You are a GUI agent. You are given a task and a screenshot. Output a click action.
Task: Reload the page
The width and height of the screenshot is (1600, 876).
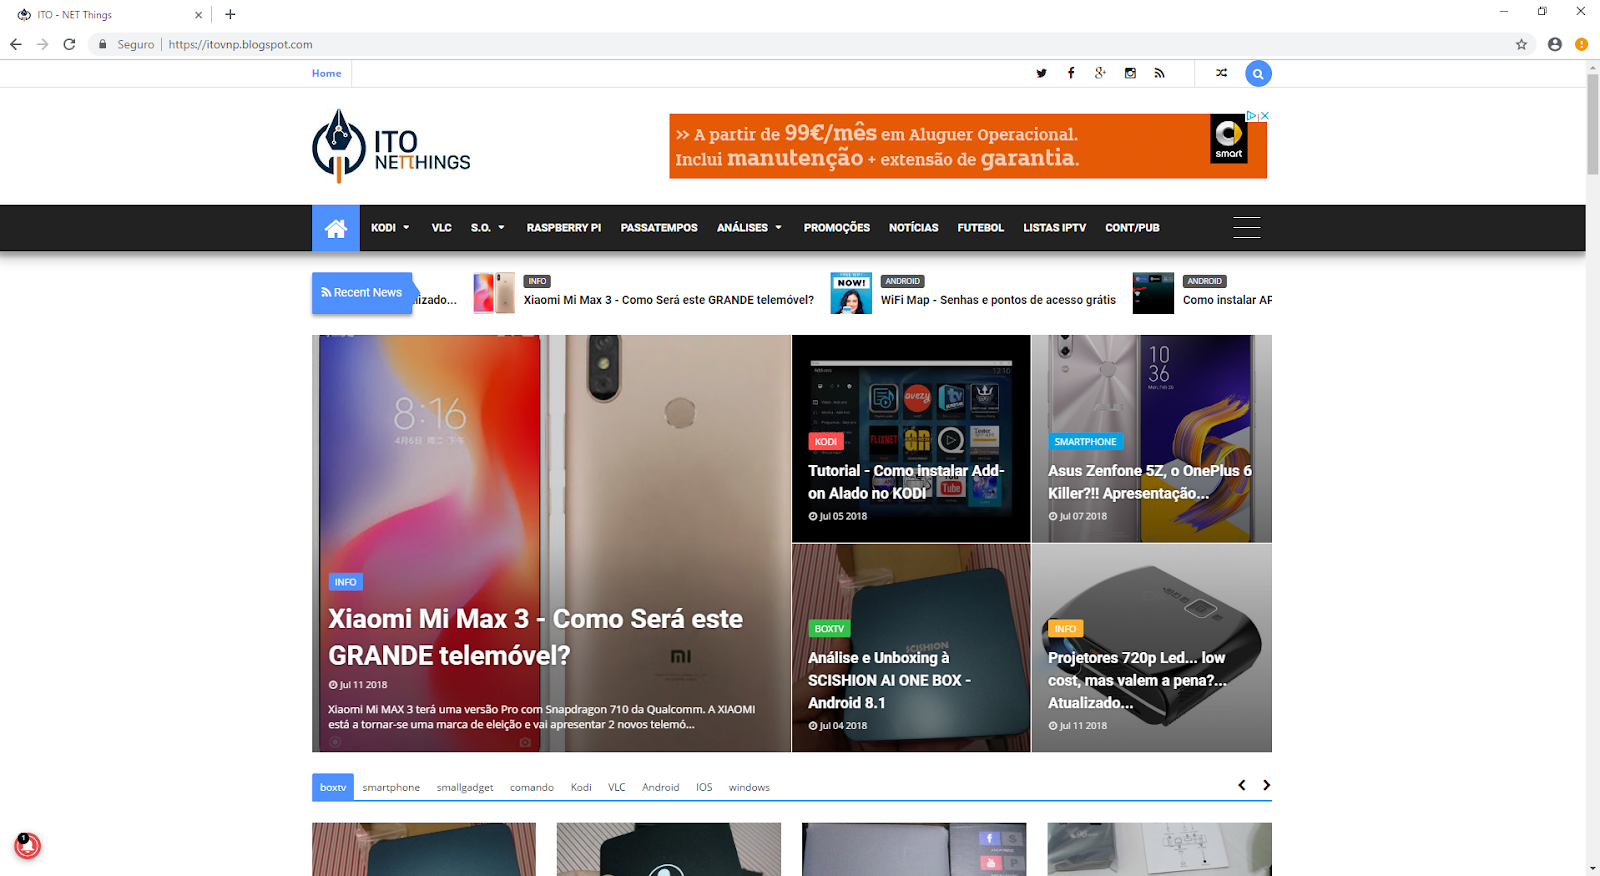(69, 44)
